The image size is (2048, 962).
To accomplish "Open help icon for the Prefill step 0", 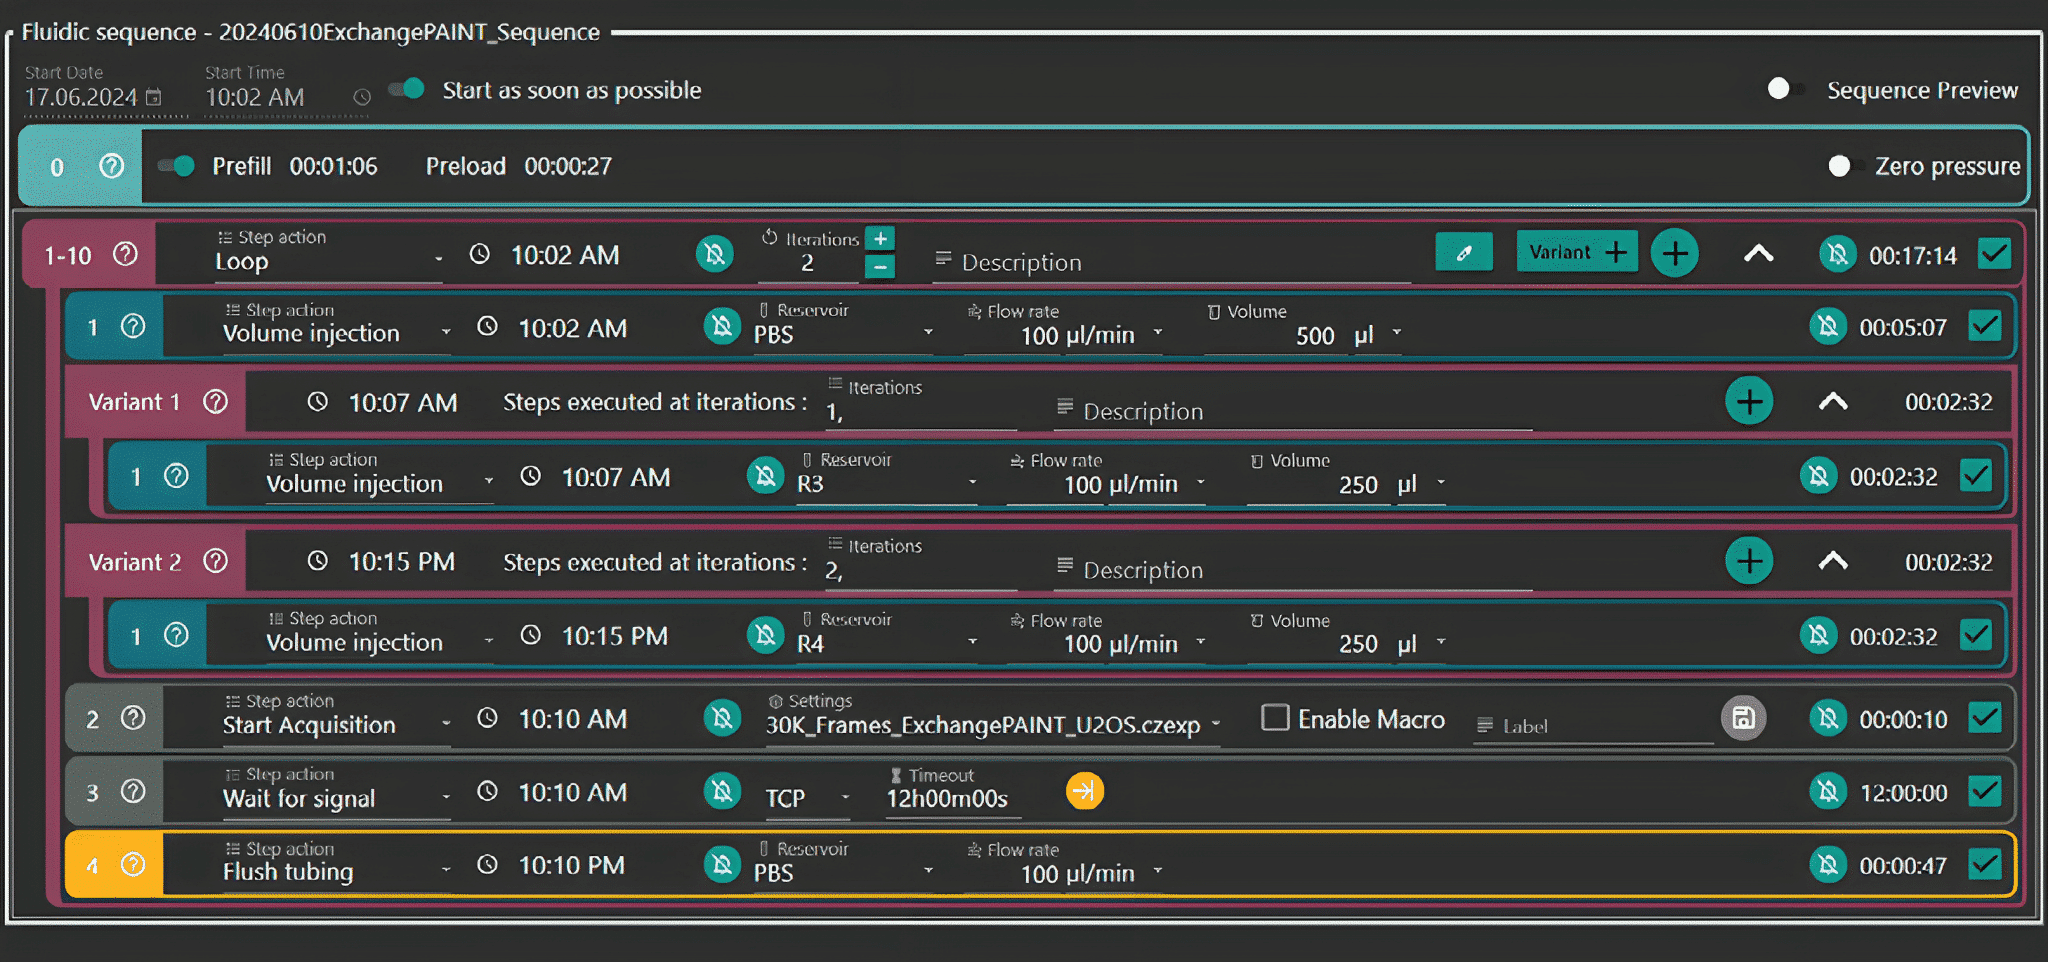I will 112,166.
